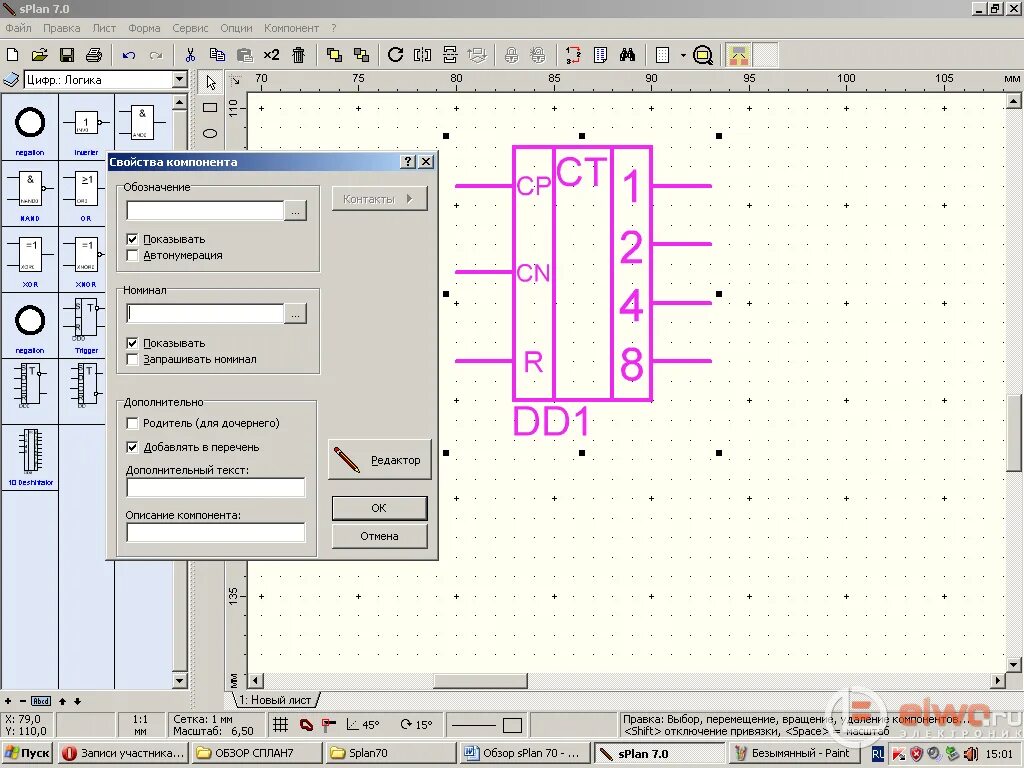Check Родитель (для дочернего) option
The height and width of the screenshot is (768, 1024).
point(133,423)
